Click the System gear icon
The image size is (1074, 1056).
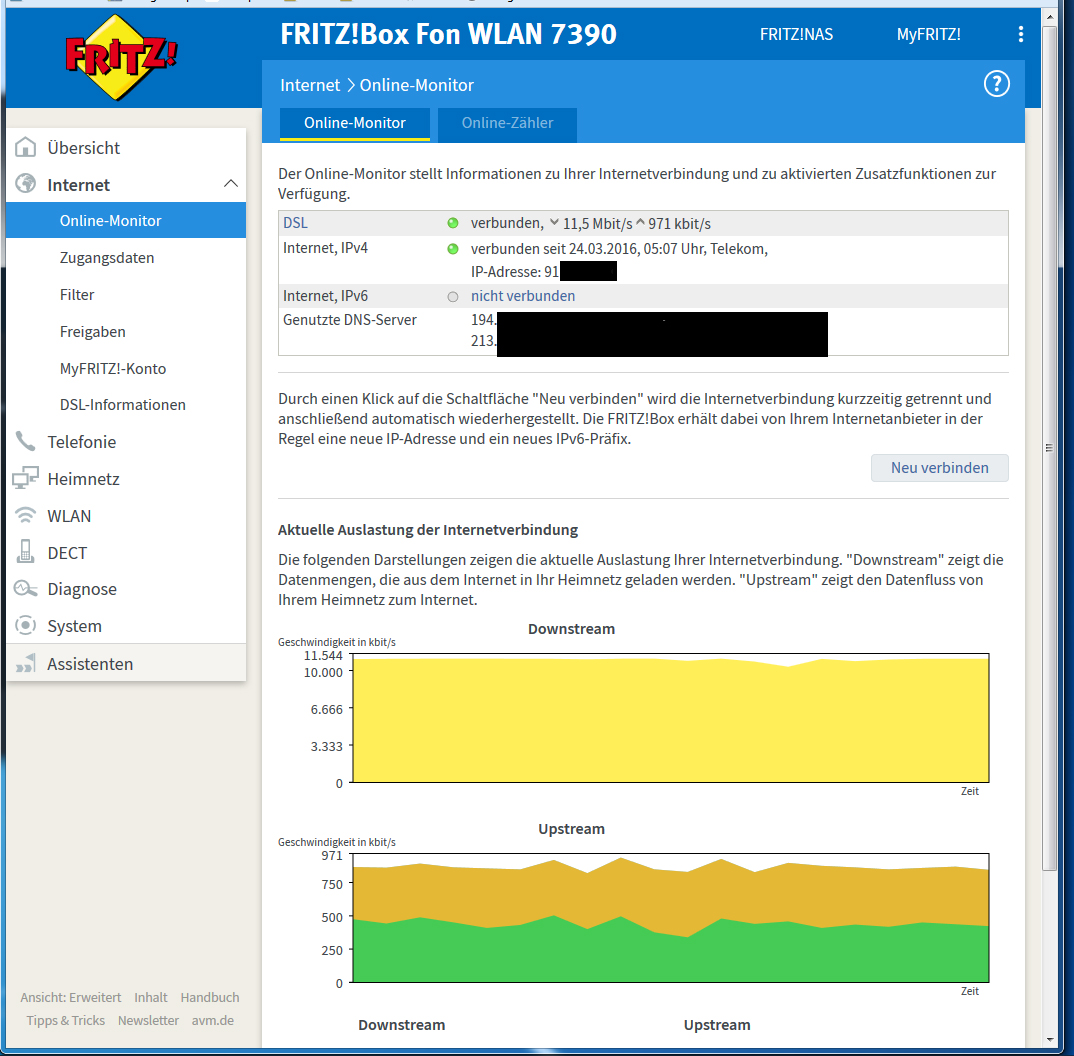25,625
